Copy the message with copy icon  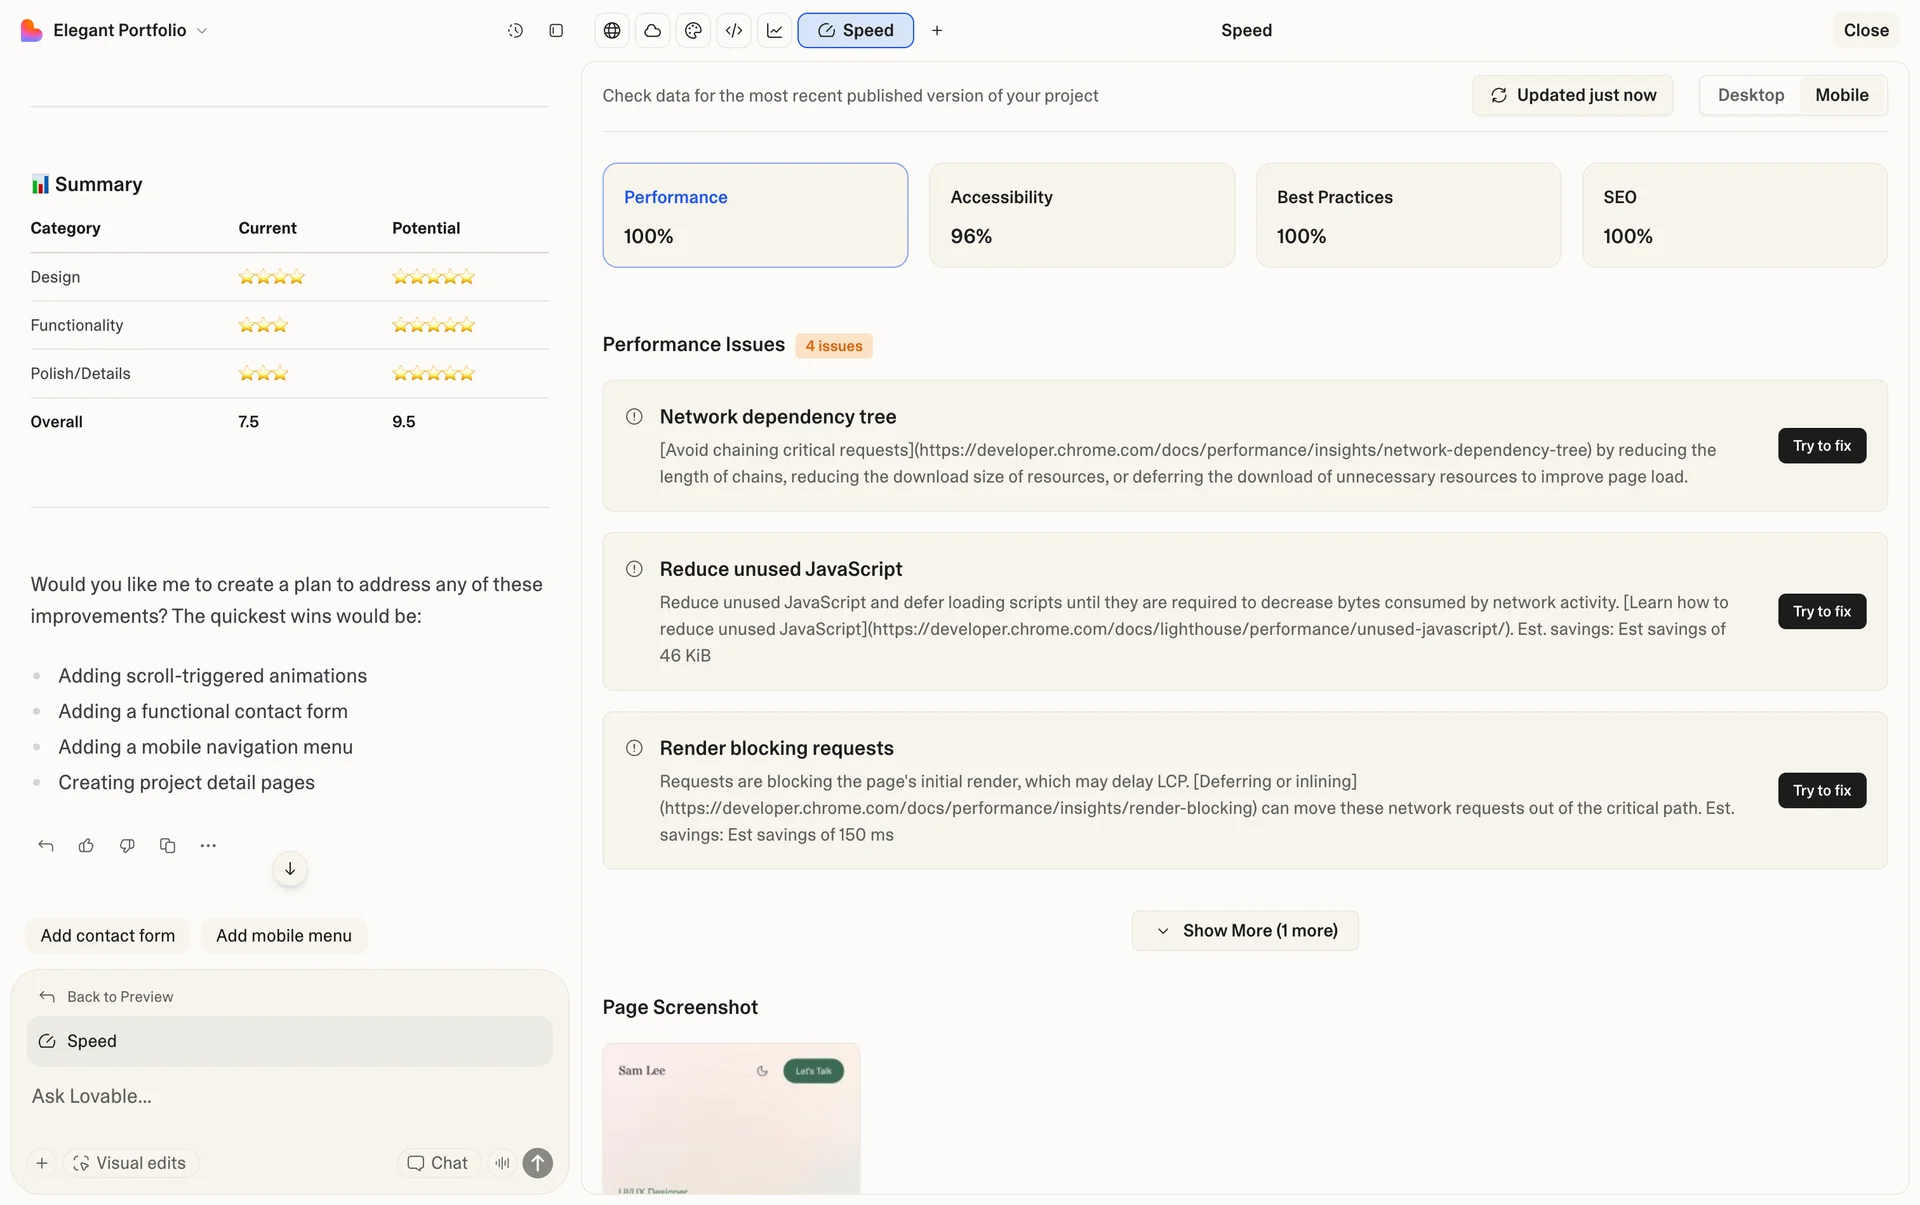coord(167,846)
